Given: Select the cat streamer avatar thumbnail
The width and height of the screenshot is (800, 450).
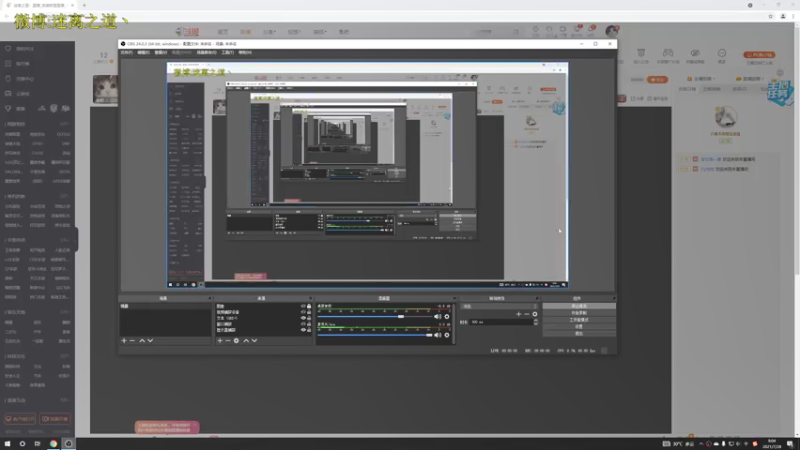Looking at the screenshot, I should point(105,89).
